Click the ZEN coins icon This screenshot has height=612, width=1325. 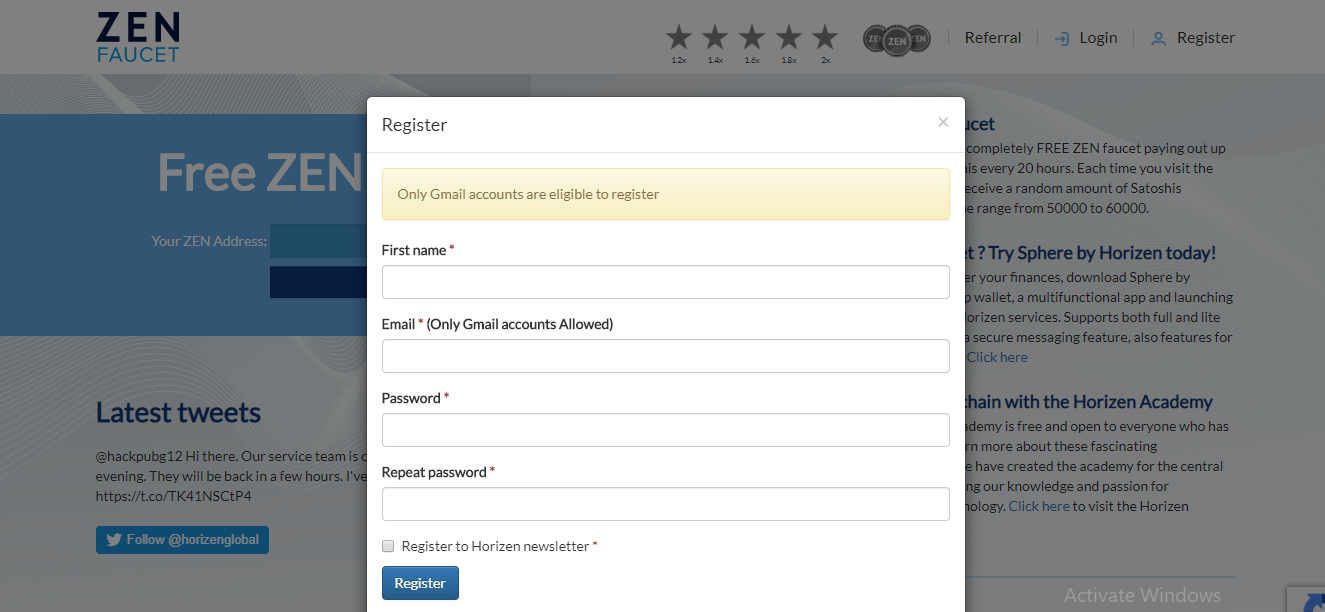[x=896, y=40]
